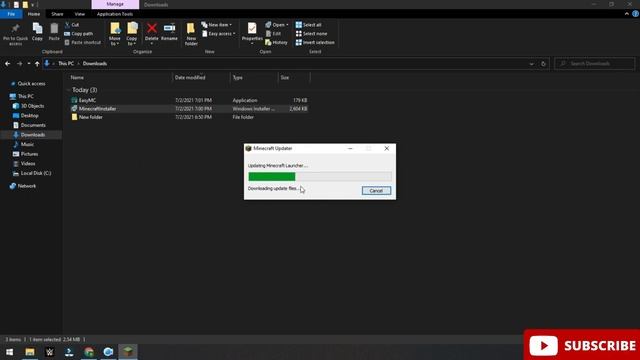This screenshot has height=360, width=640.
Task: Go back with the Back arrow
Action: [8, 64]
